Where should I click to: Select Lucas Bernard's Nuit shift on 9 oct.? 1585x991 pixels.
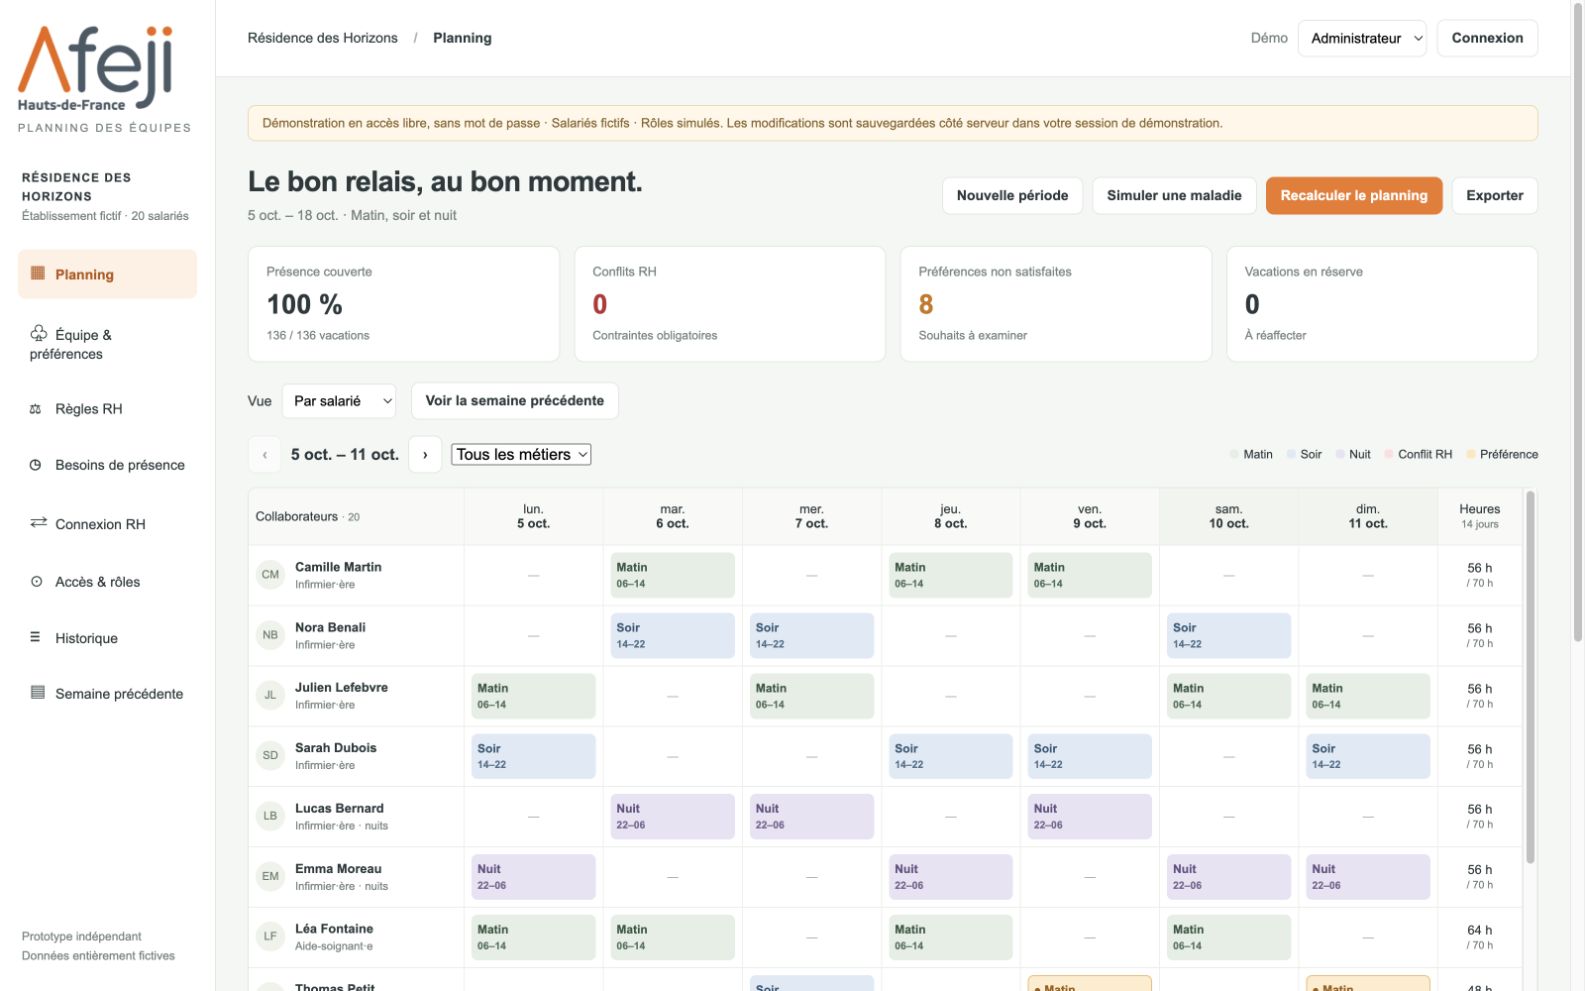click(x=1090, y=816)
